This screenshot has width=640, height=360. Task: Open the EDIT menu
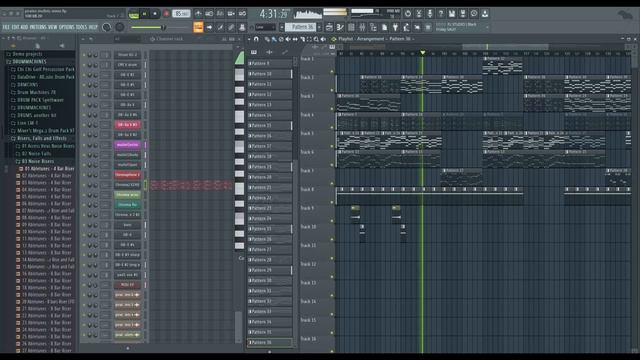[15, 27]
